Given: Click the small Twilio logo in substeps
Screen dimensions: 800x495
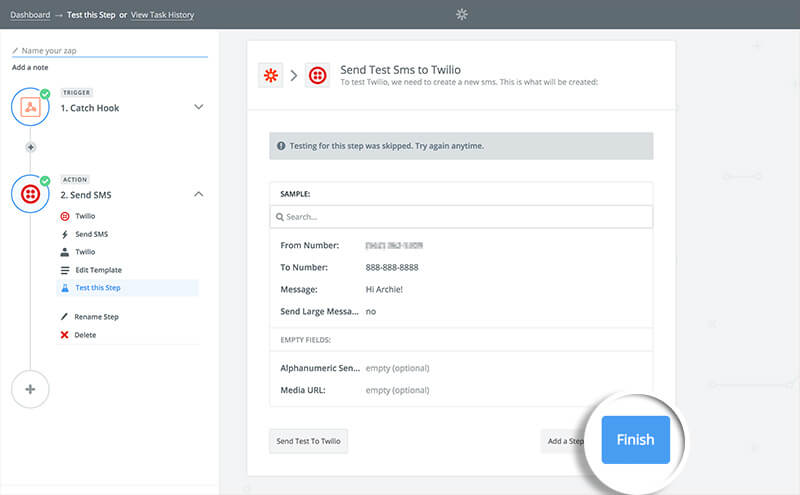Looking at the screenshot, I should (x=65, y=216).
